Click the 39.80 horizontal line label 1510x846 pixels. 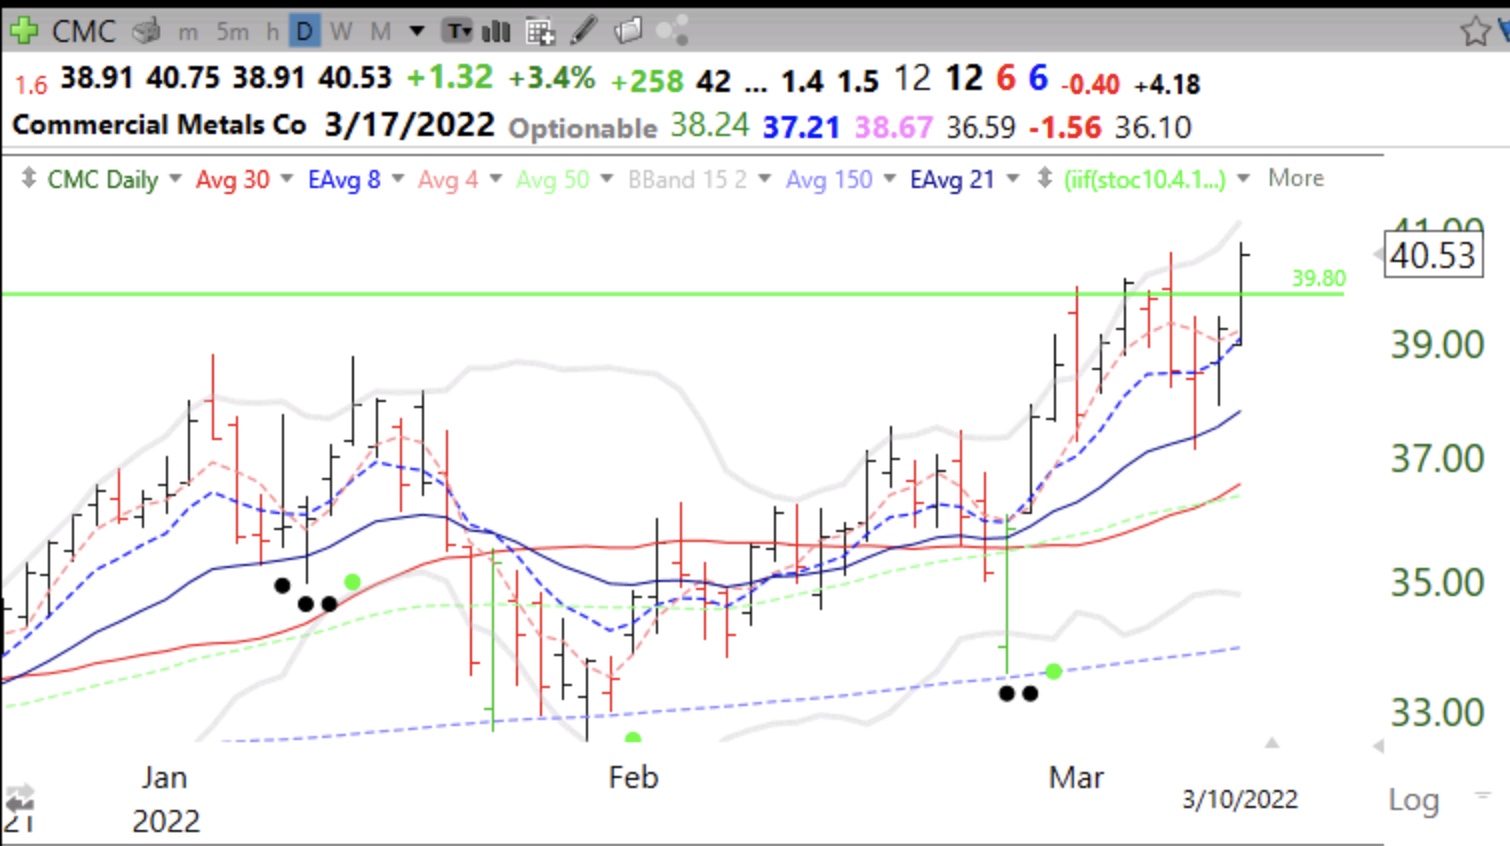coord(1319,278)
